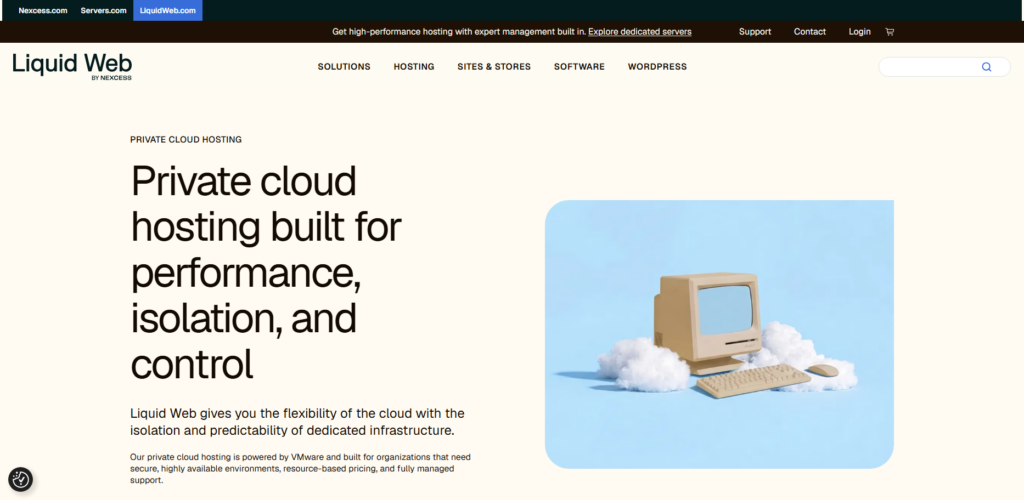
Task: Go to Liquid Web home logo
Action: point(72,67)
